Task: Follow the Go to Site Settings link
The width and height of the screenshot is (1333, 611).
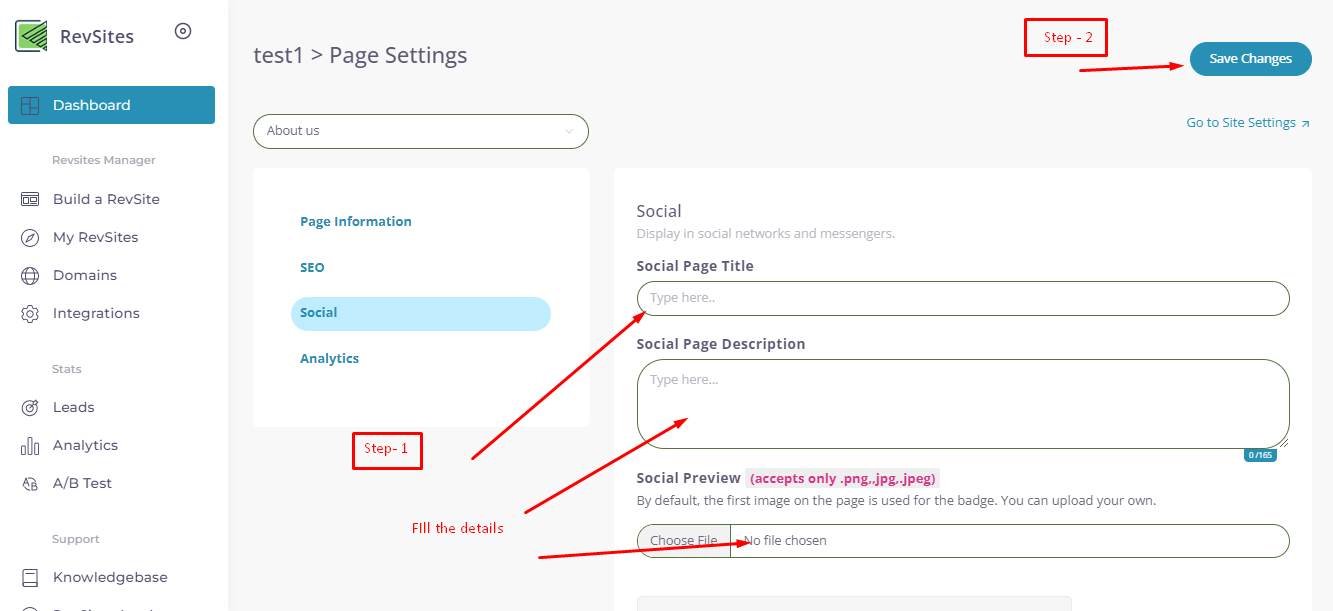Action: (x=1247, y=123)
